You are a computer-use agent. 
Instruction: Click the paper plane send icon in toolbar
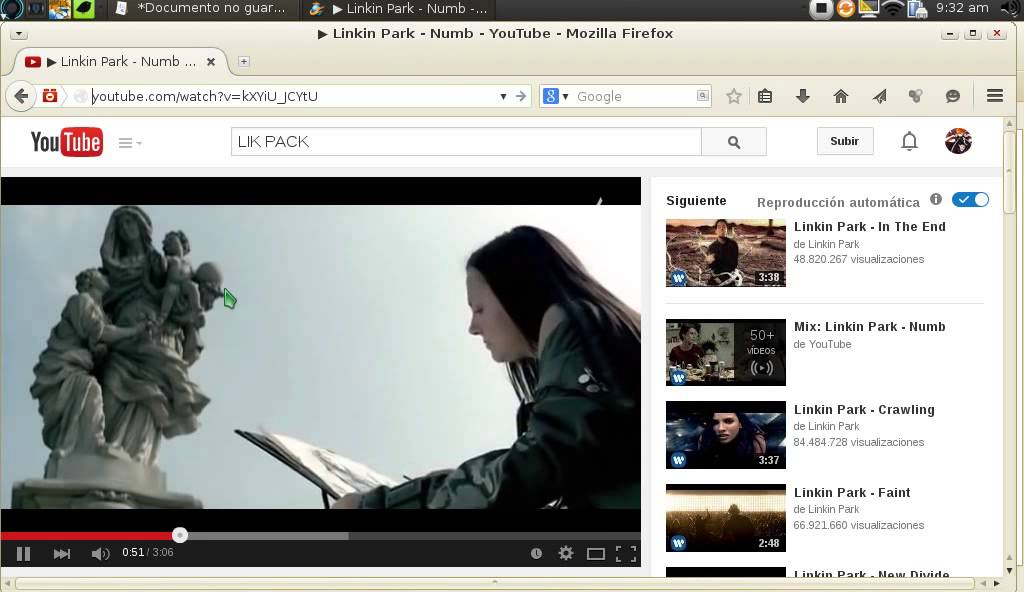point(879,97)
